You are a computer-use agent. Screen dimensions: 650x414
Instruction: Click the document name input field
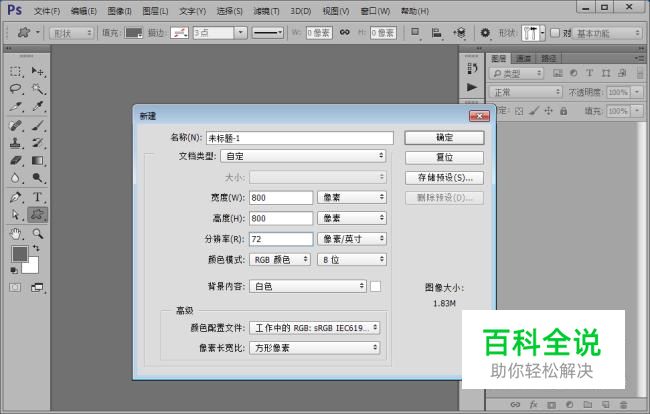[x=299, y=138]
